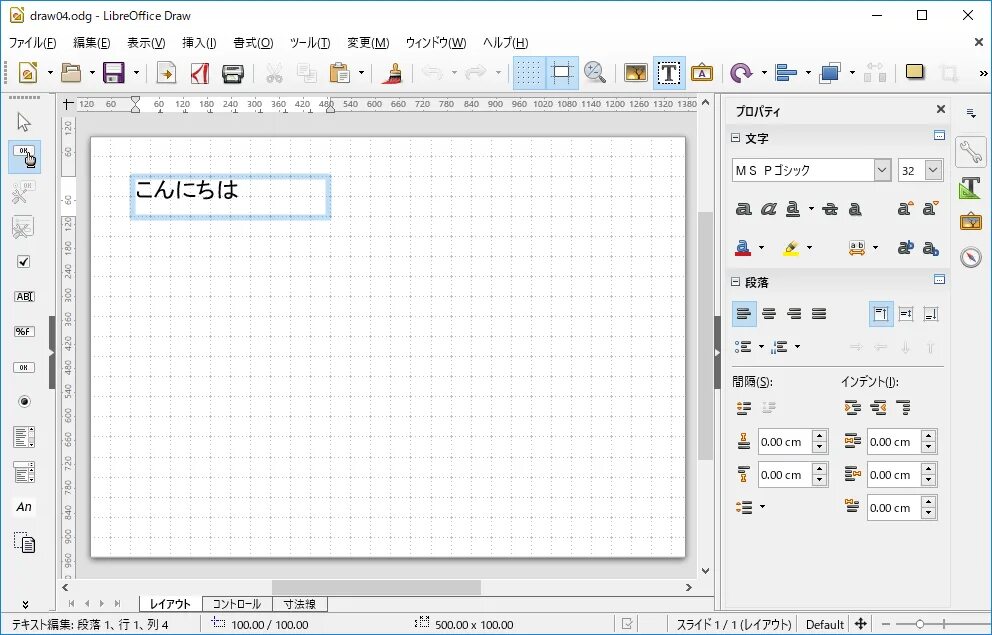Select the Text Box form control
Screen dimensions: 992x635
pos(24,297)
